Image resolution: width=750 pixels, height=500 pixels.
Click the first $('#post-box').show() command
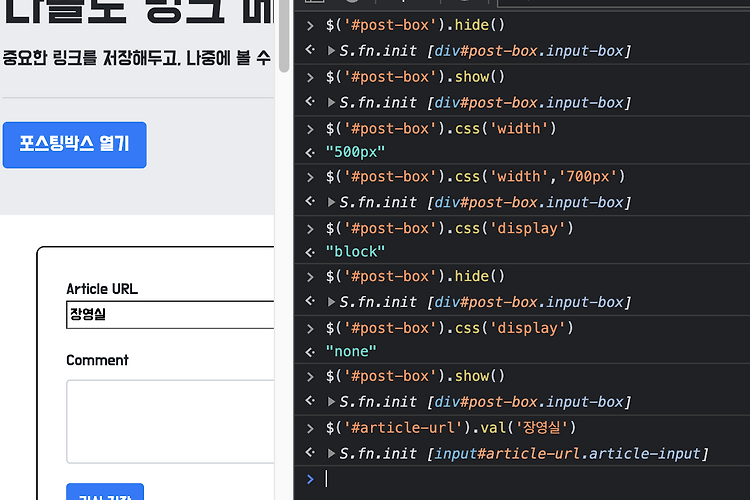(x=415, y=77)
